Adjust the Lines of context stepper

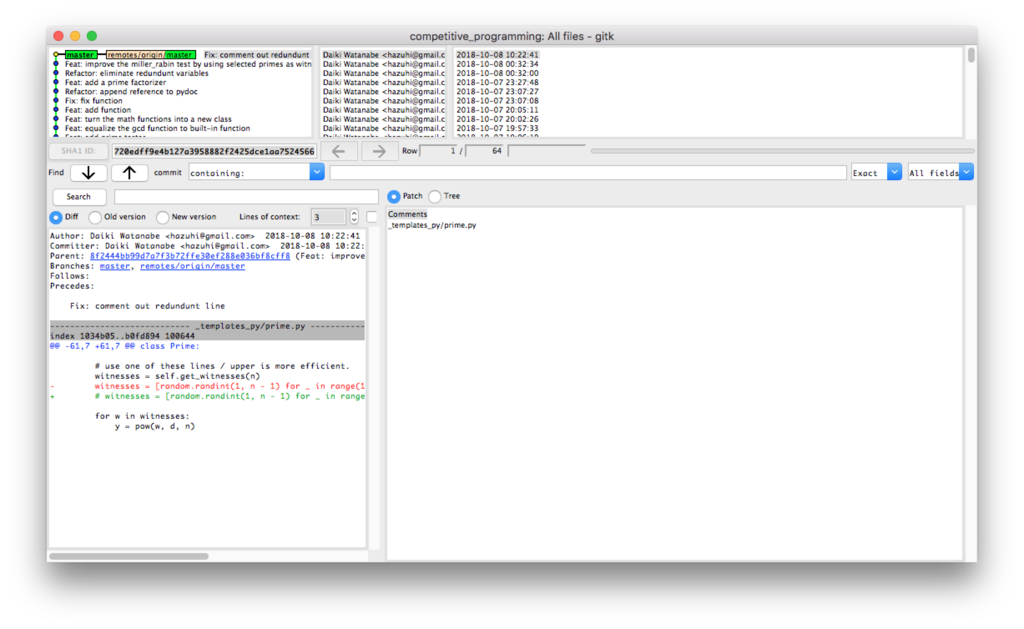(x=354, y=217)
